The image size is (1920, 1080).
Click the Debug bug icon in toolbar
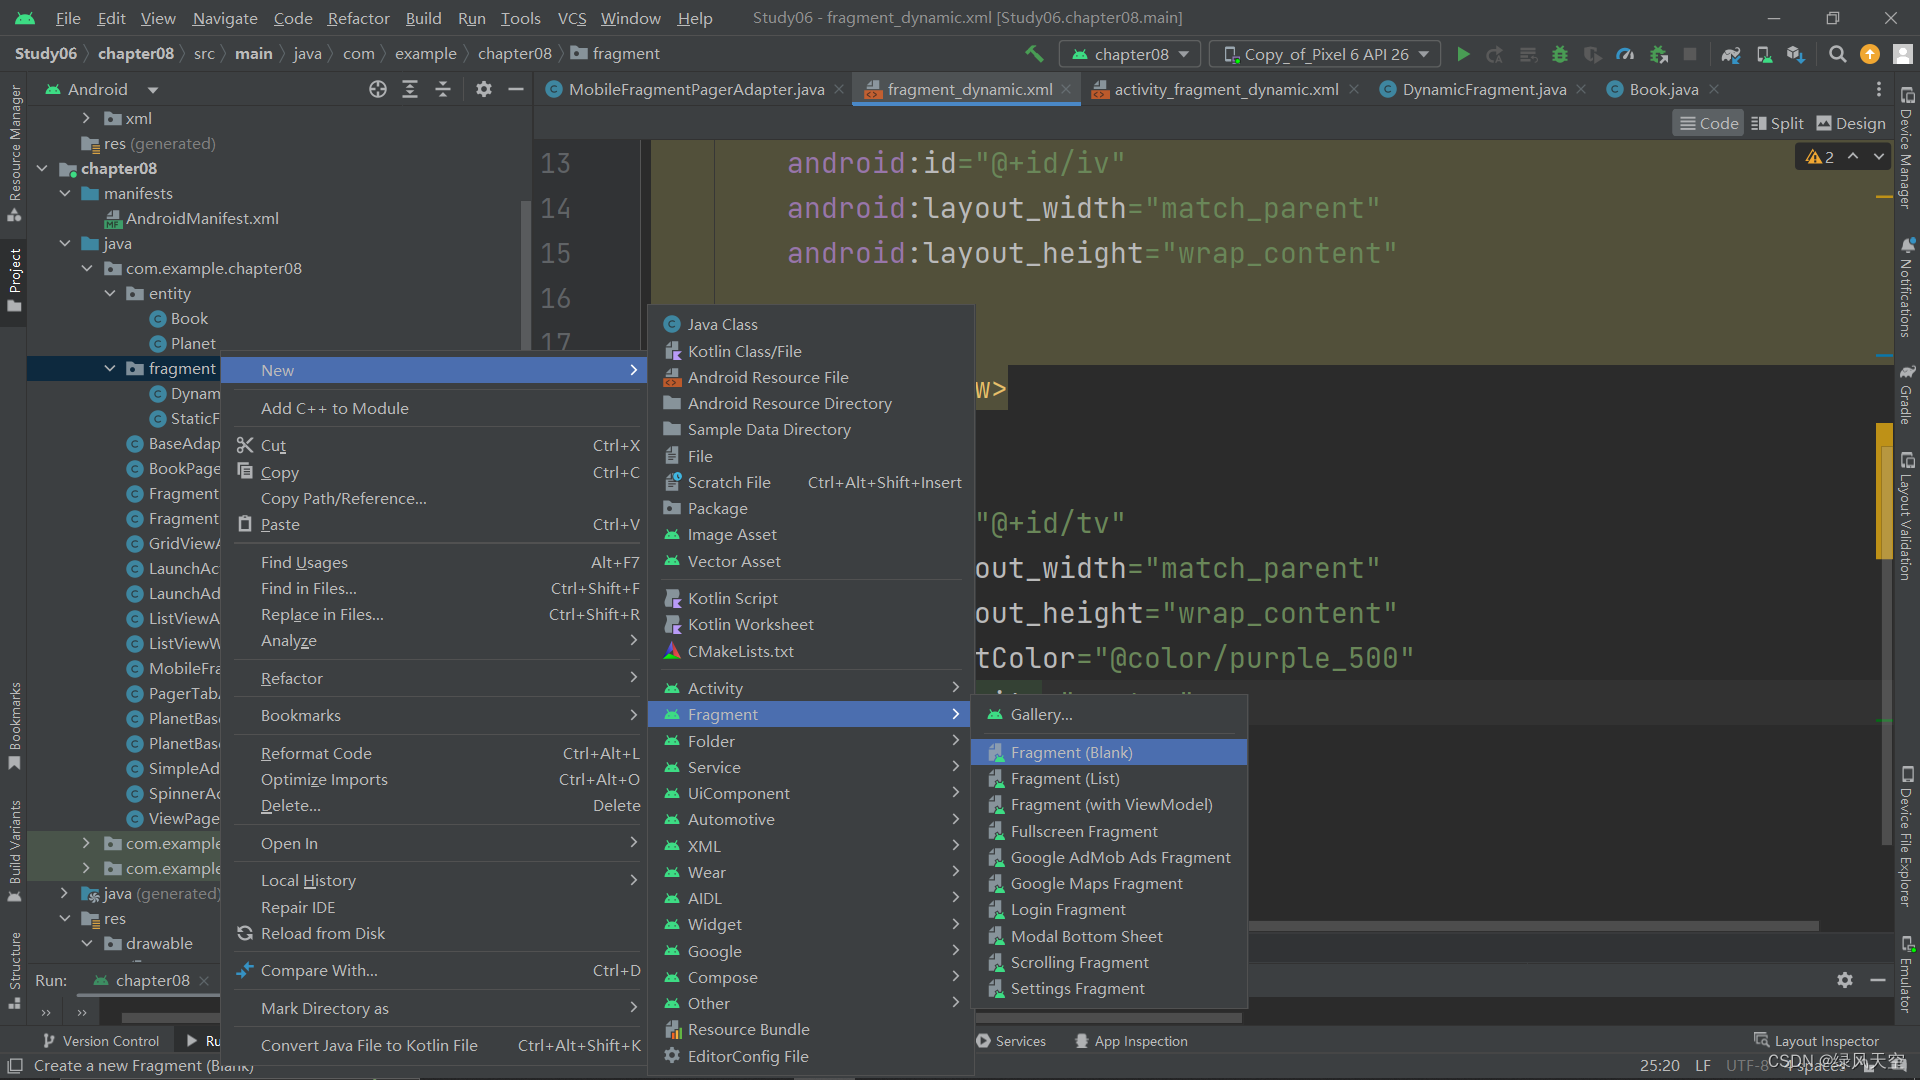coord(1560,54)
